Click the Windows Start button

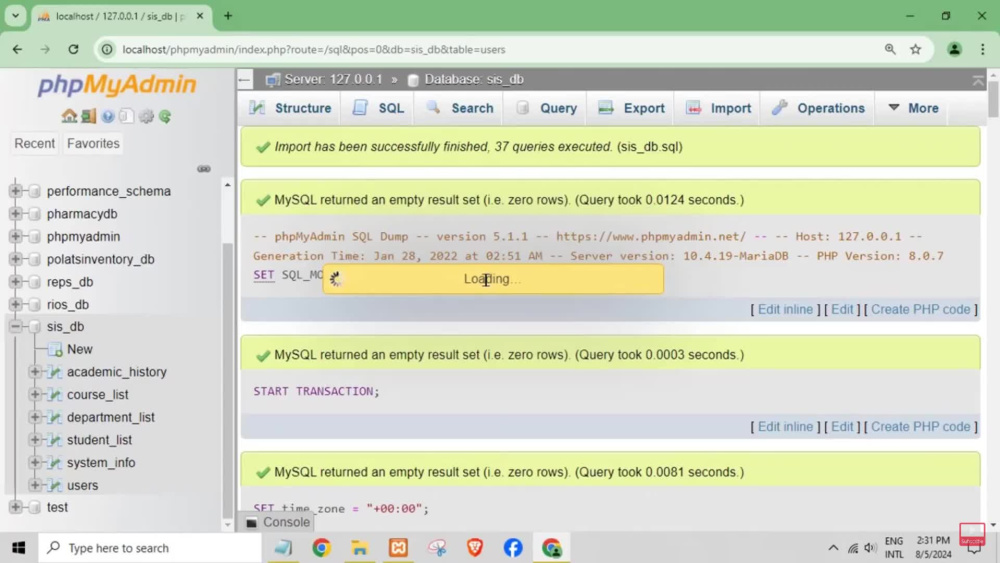coord(18,548)
